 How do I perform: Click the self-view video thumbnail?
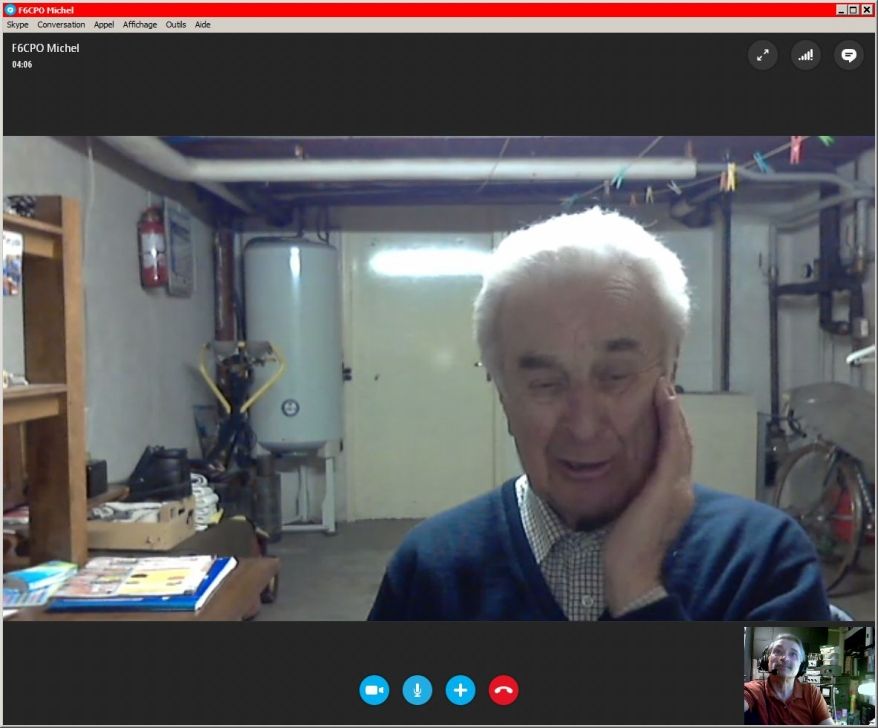tap(808, 675)
